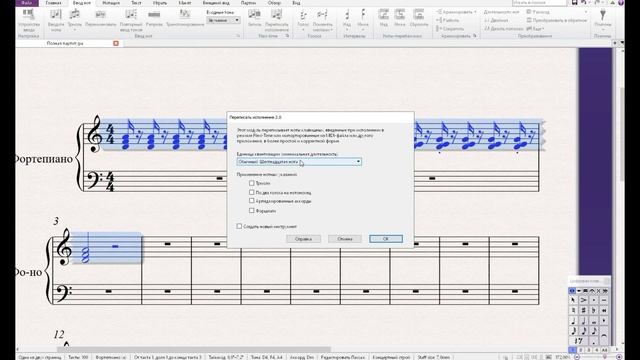Image resolution: width=640 pixels, height=360 pixels.
Task: Open the Поменять местами dropdown
Action: pyautogui.click(x=322, y=20)
